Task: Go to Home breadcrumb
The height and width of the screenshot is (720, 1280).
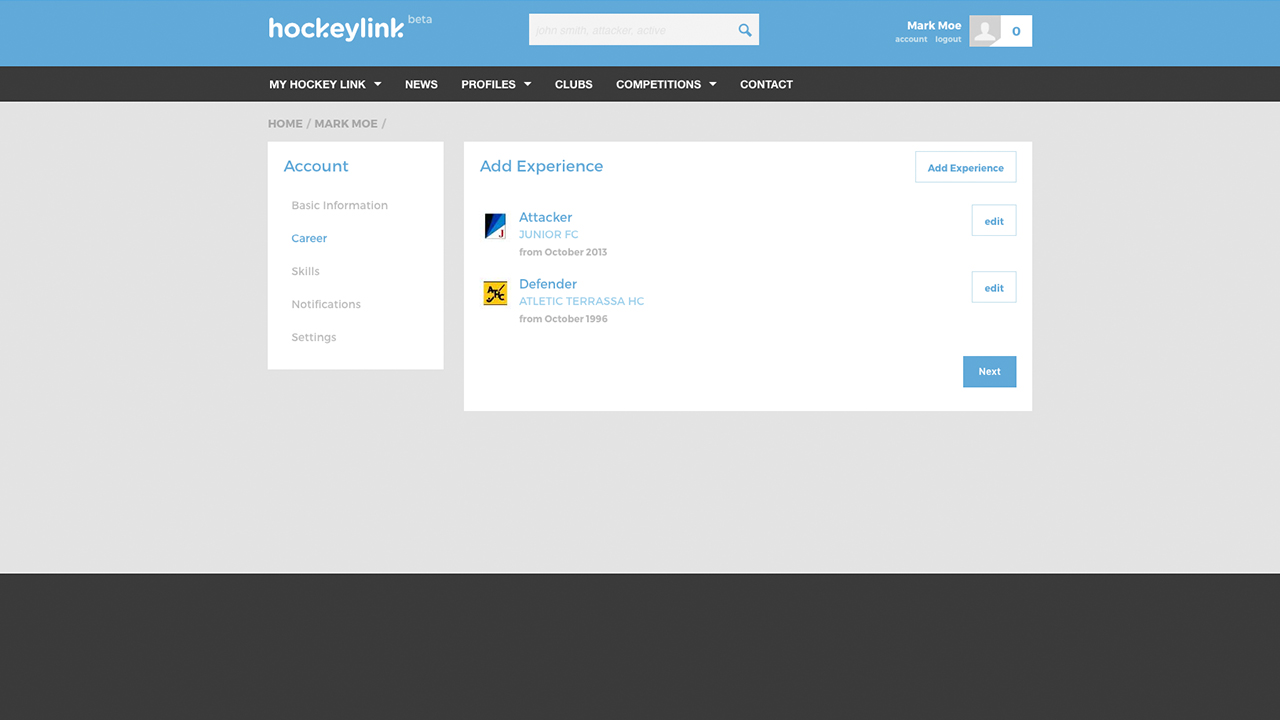Action: tap(285, 124)
